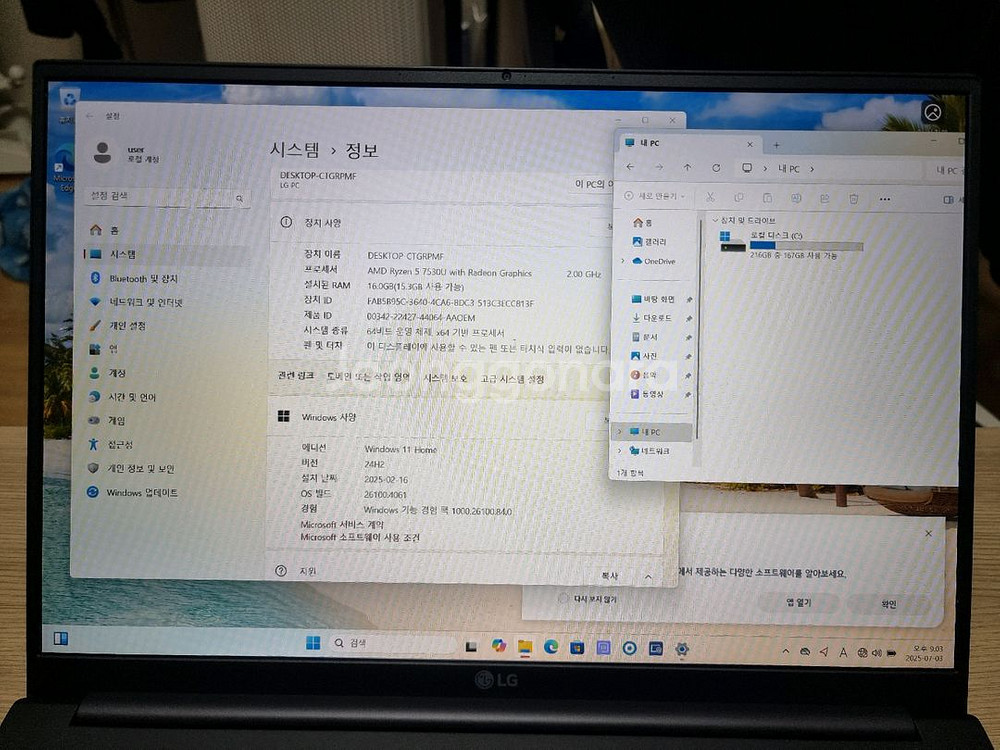Open Microsoft 소프트웨어 사용 조건 link
Viewport: 1000px width, 750px height.
tap(360, 538)
